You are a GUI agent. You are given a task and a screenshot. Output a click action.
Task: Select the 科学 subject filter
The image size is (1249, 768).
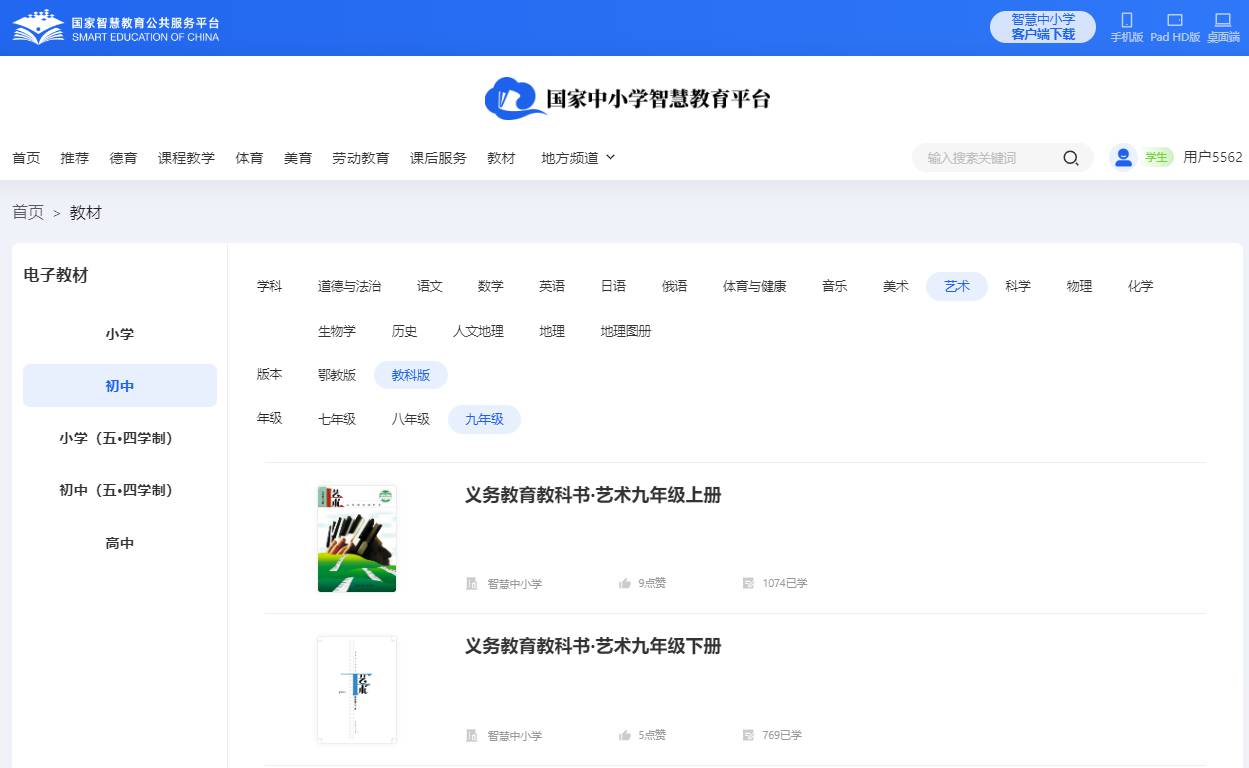(x=1018, y=286)
